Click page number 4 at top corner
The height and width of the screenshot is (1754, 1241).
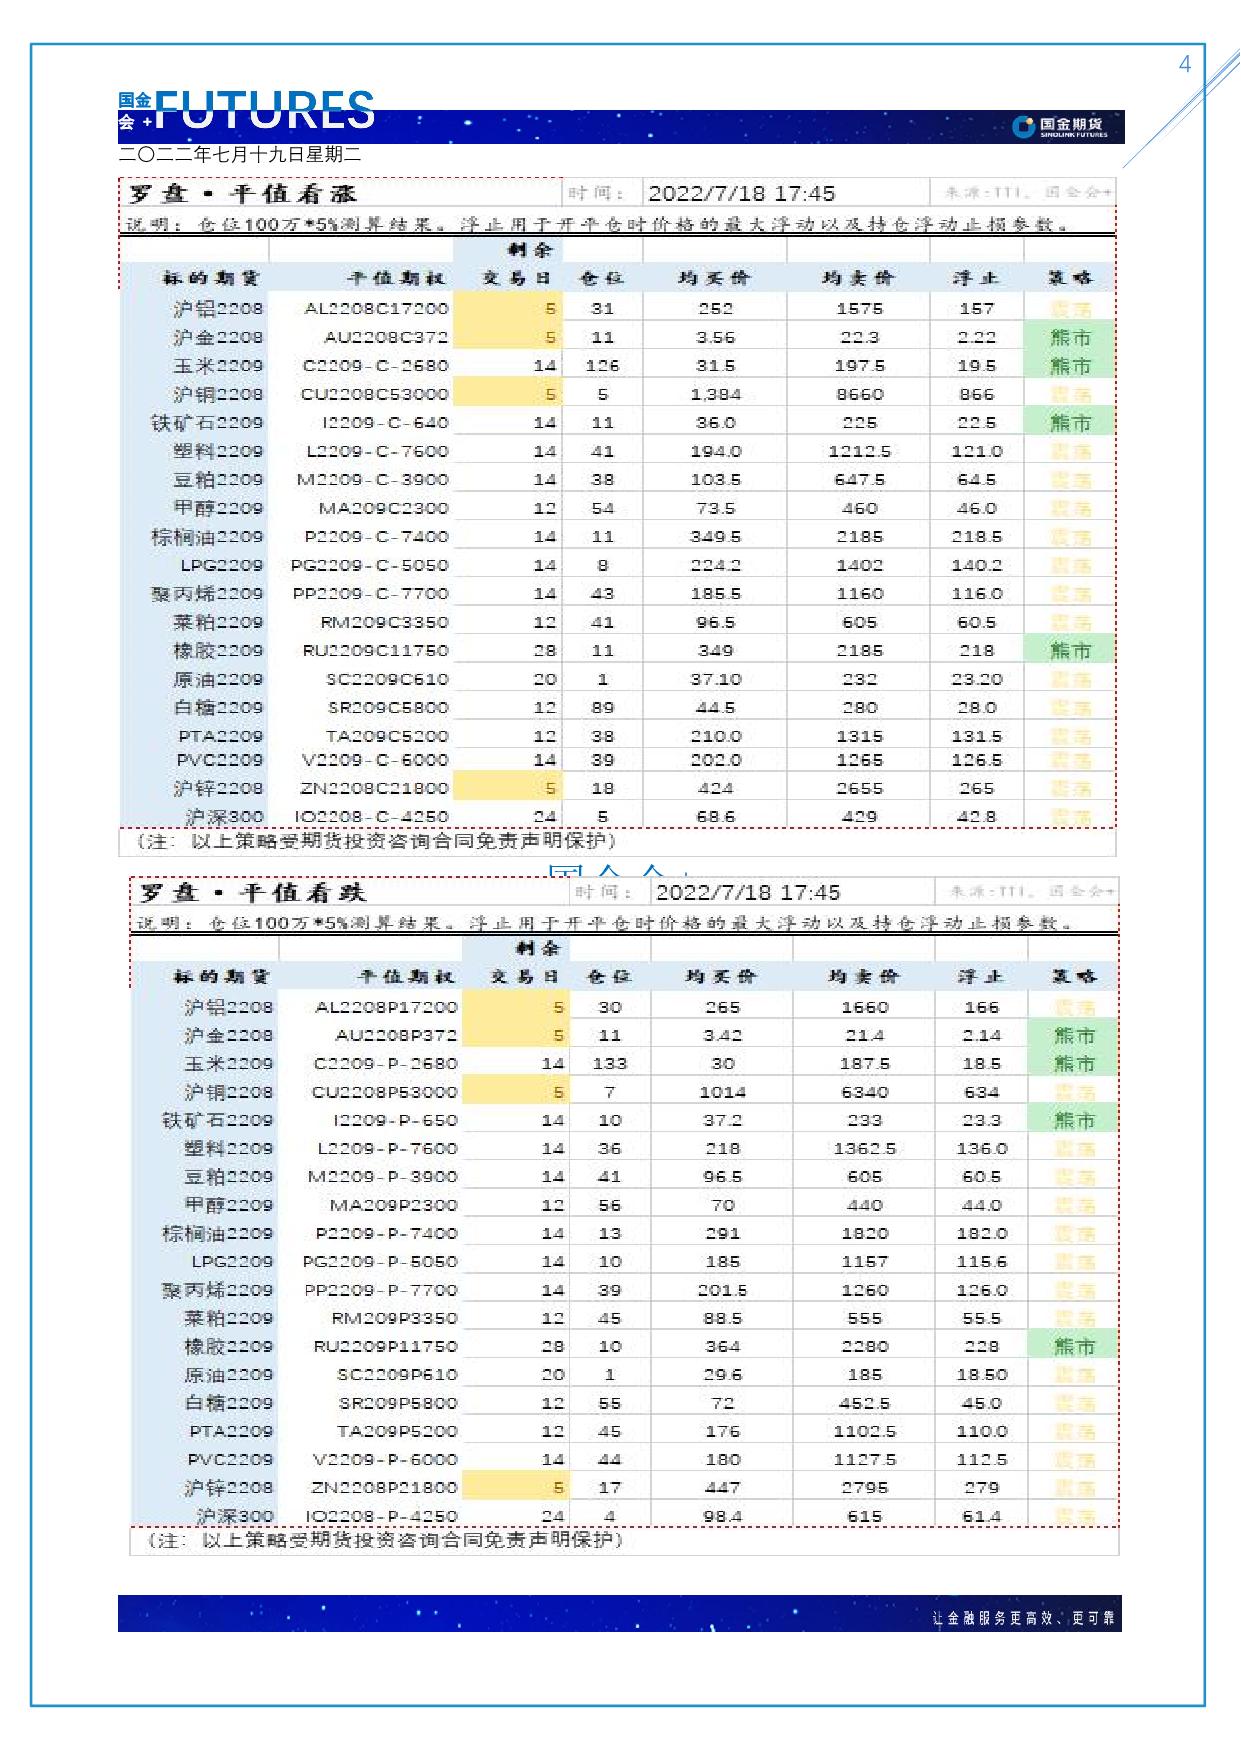coord(1185,65)
